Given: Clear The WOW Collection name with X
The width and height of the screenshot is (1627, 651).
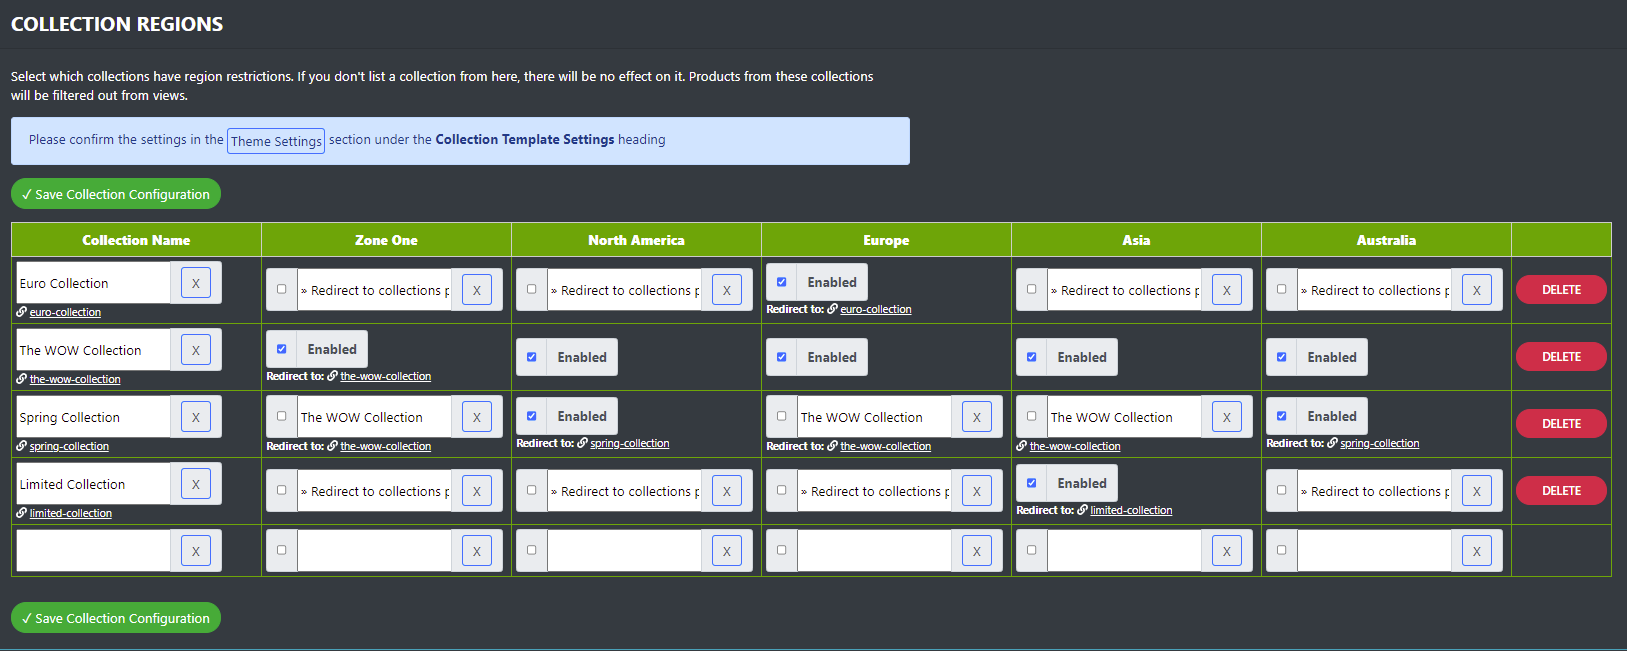Looking at the screenshot, I should click(x=196, y=350).
